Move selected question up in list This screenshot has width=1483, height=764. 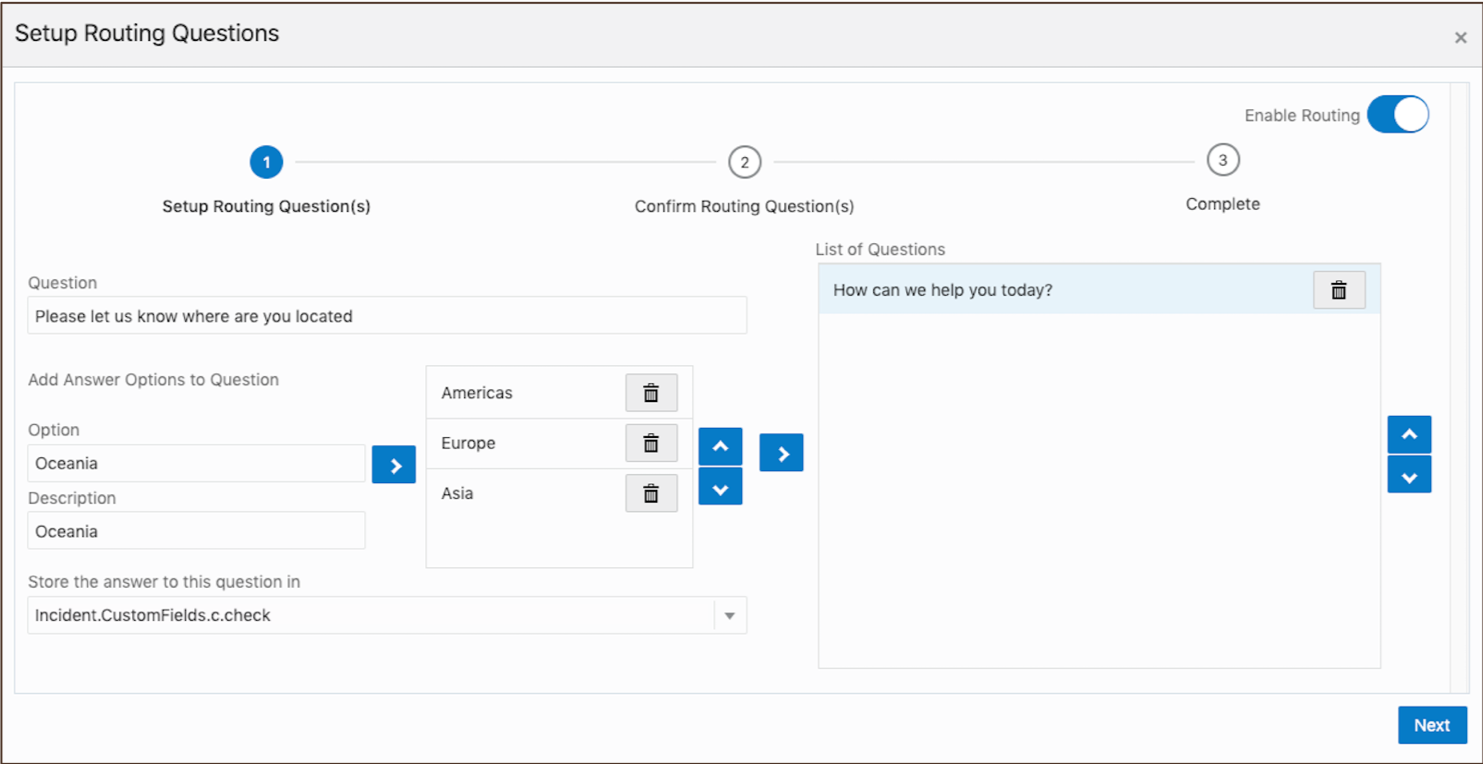(1409, 435)
